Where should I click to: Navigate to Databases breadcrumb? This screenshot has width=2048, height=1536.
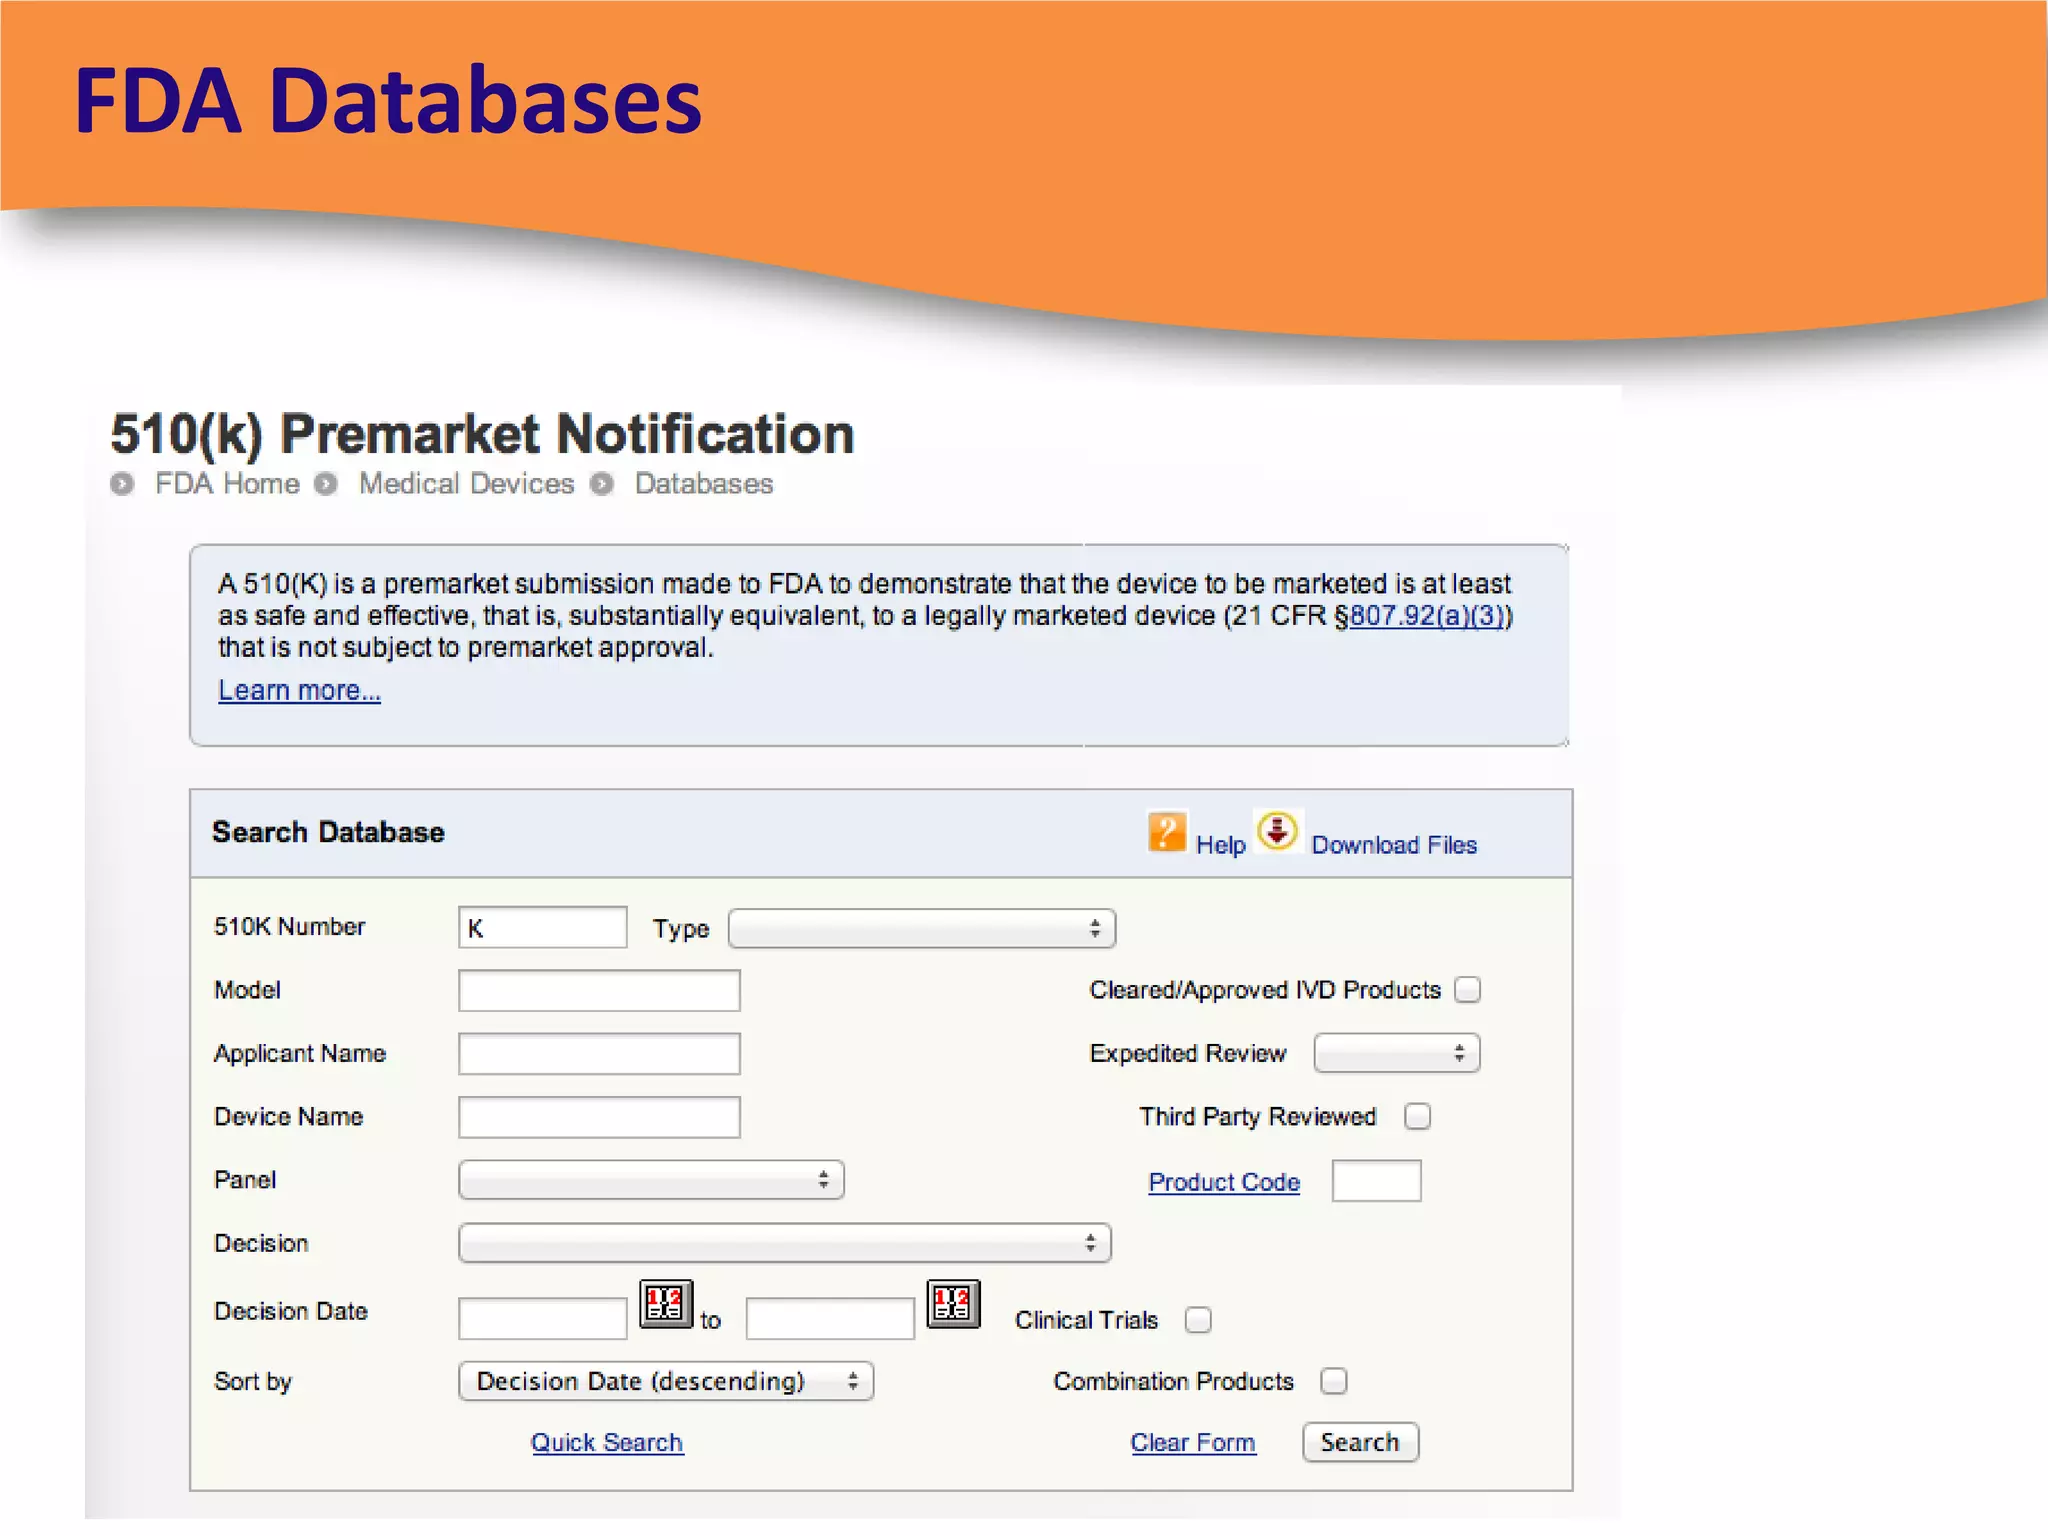pos(704,484)
